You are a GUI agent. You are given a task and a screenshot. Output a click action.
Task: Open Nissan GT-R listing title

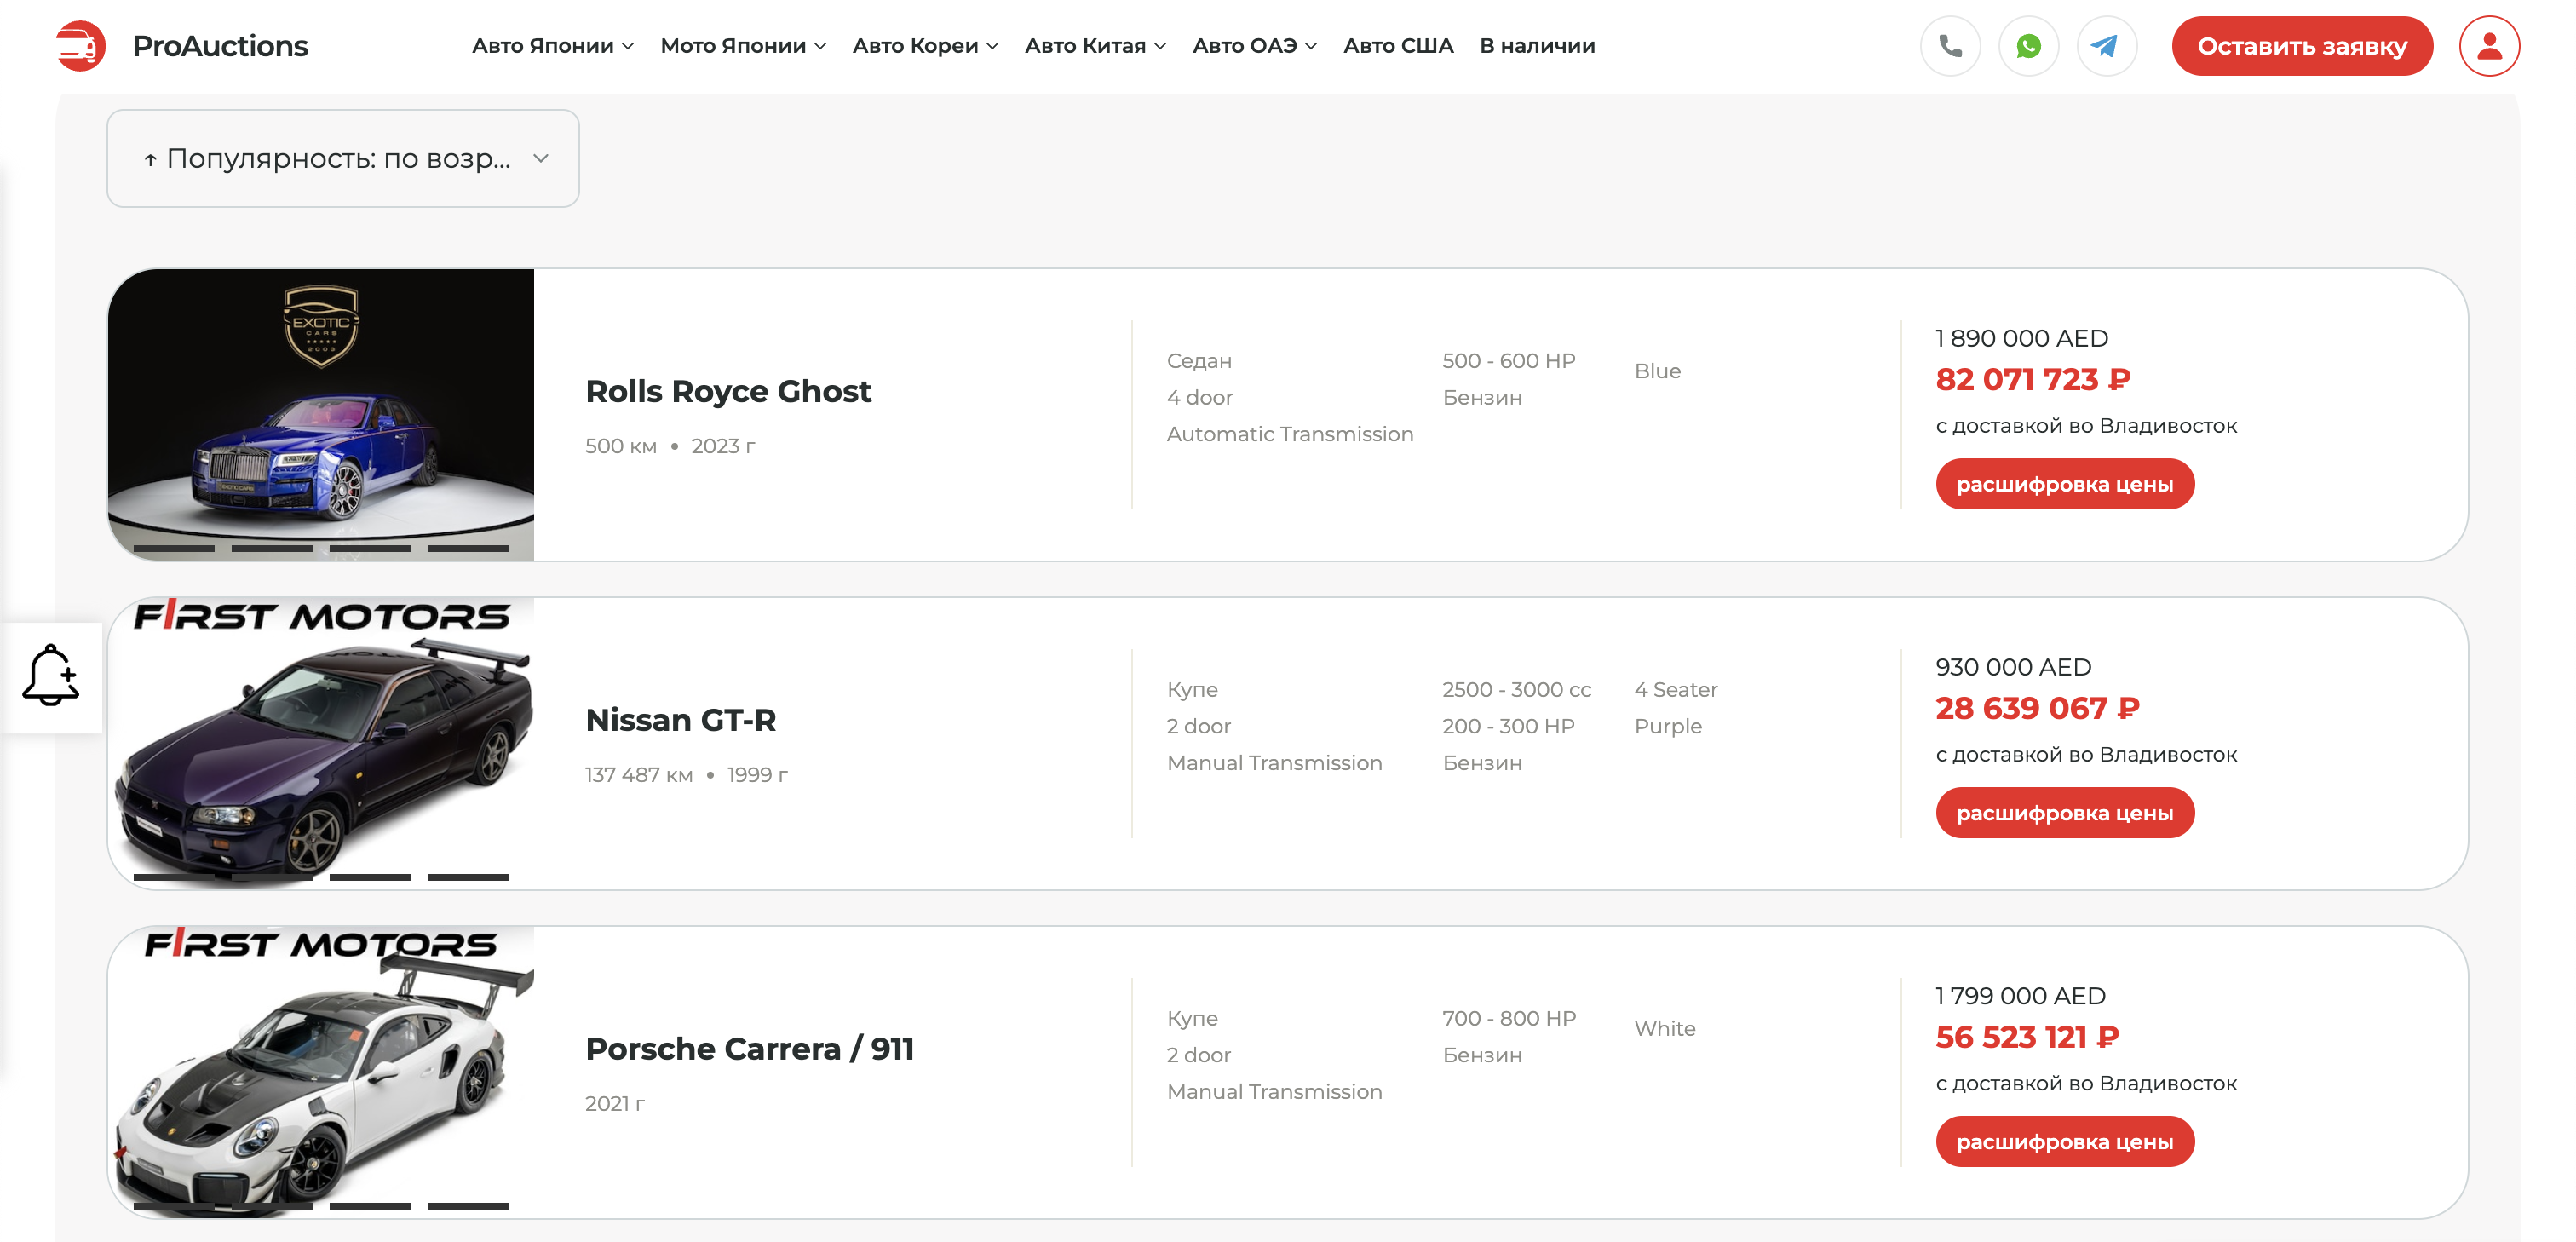[x=680, y=720]
